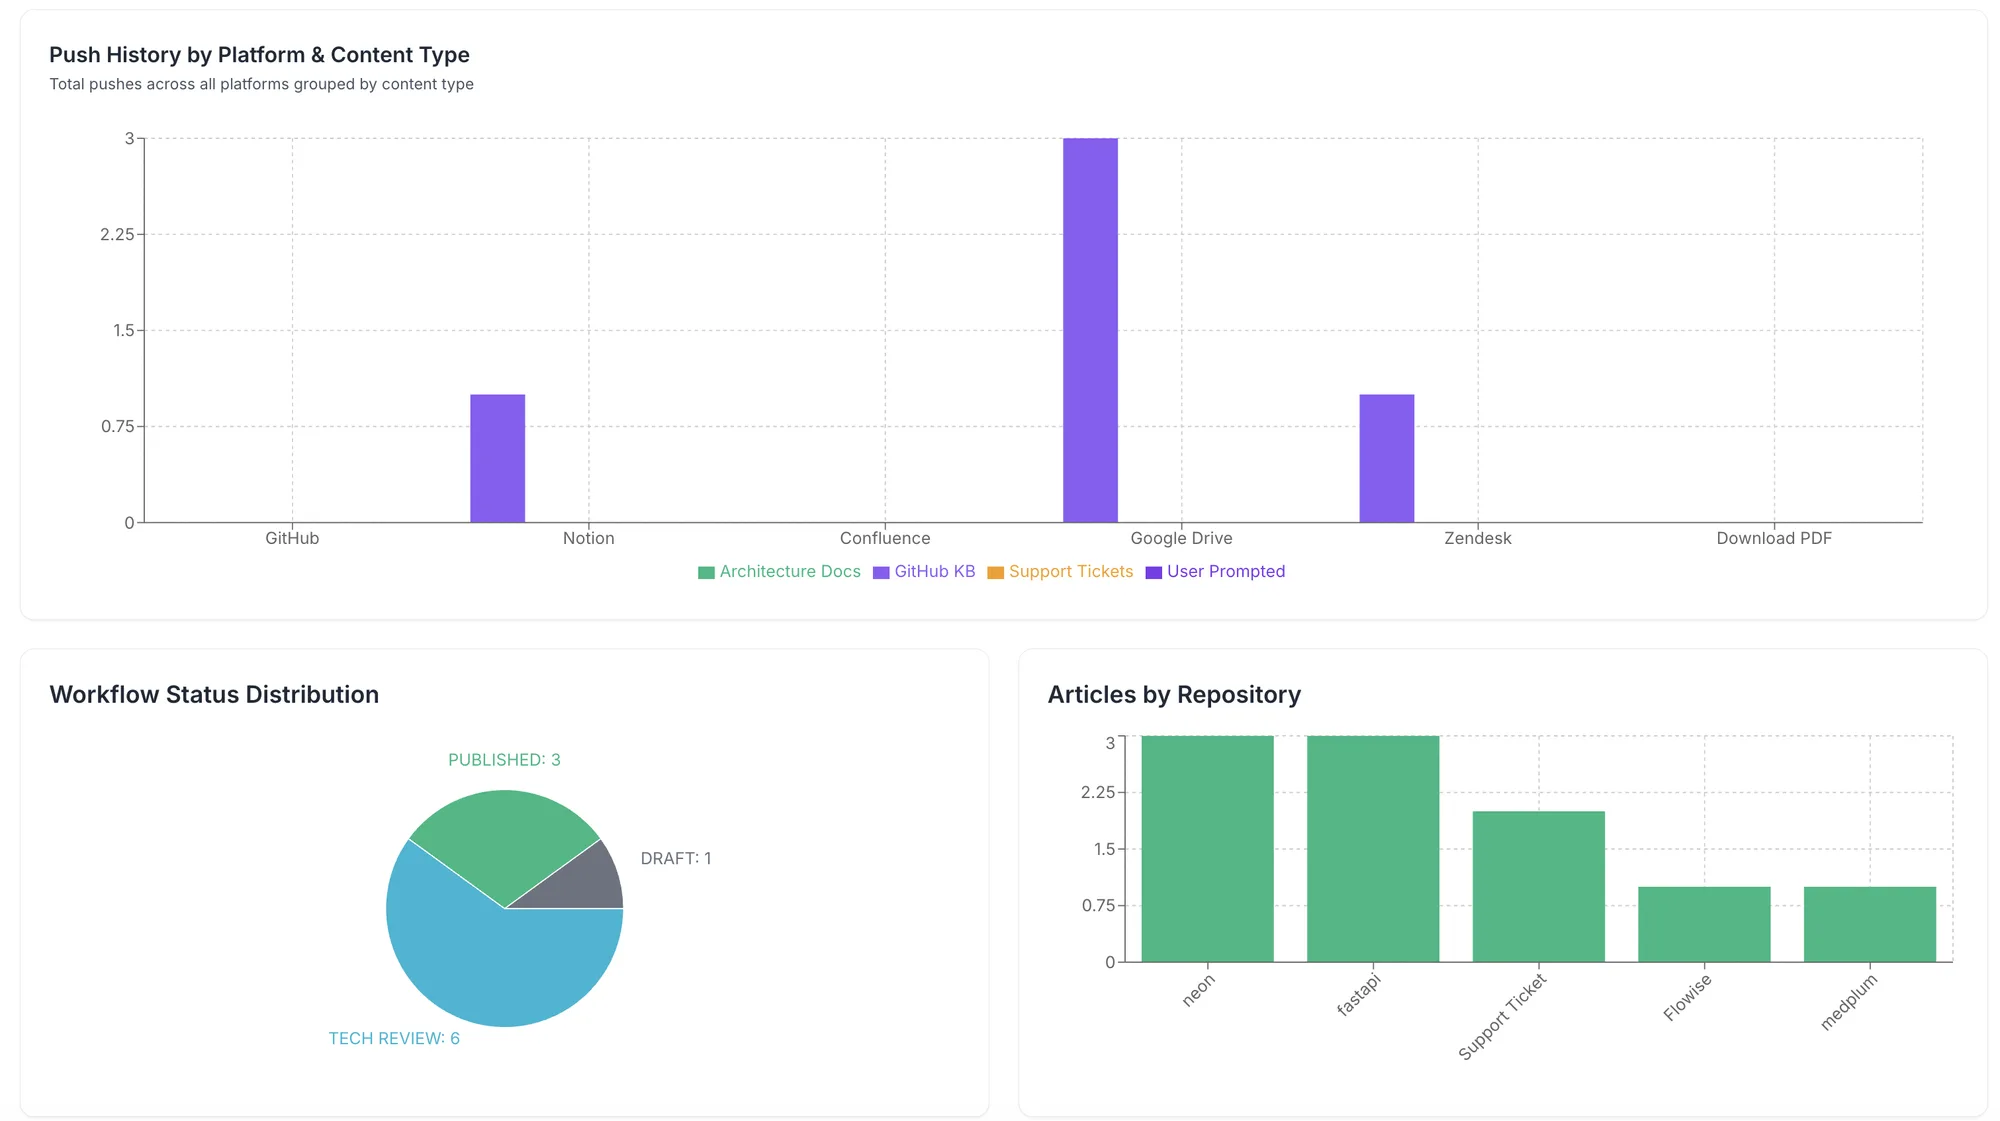Click the tall Google Drive purple bar
Image resolution: width=2000 pixels, height=1121 pixels.
[1090, 330]
